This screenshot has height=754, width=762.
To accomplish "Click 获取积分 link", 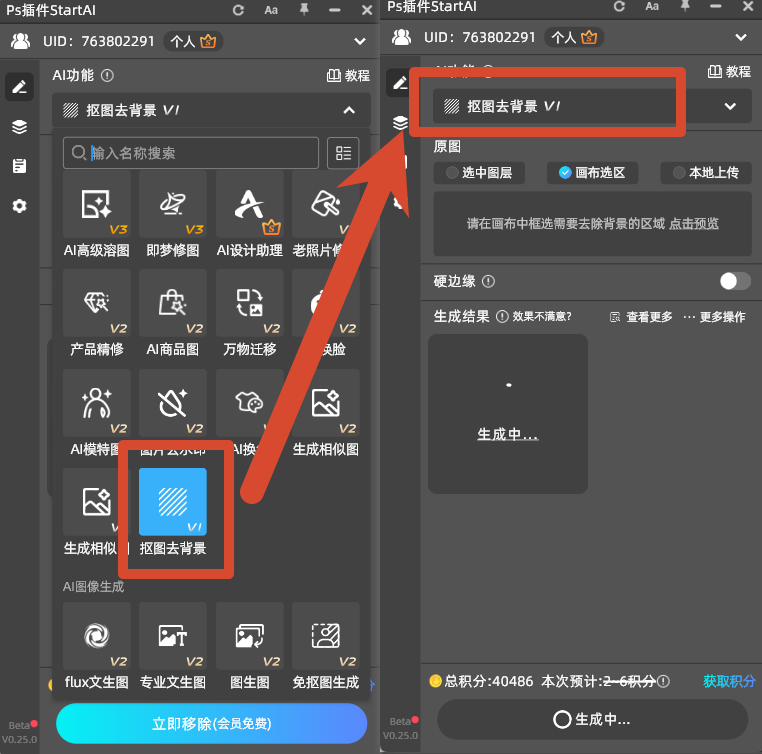I will (729, 681).
